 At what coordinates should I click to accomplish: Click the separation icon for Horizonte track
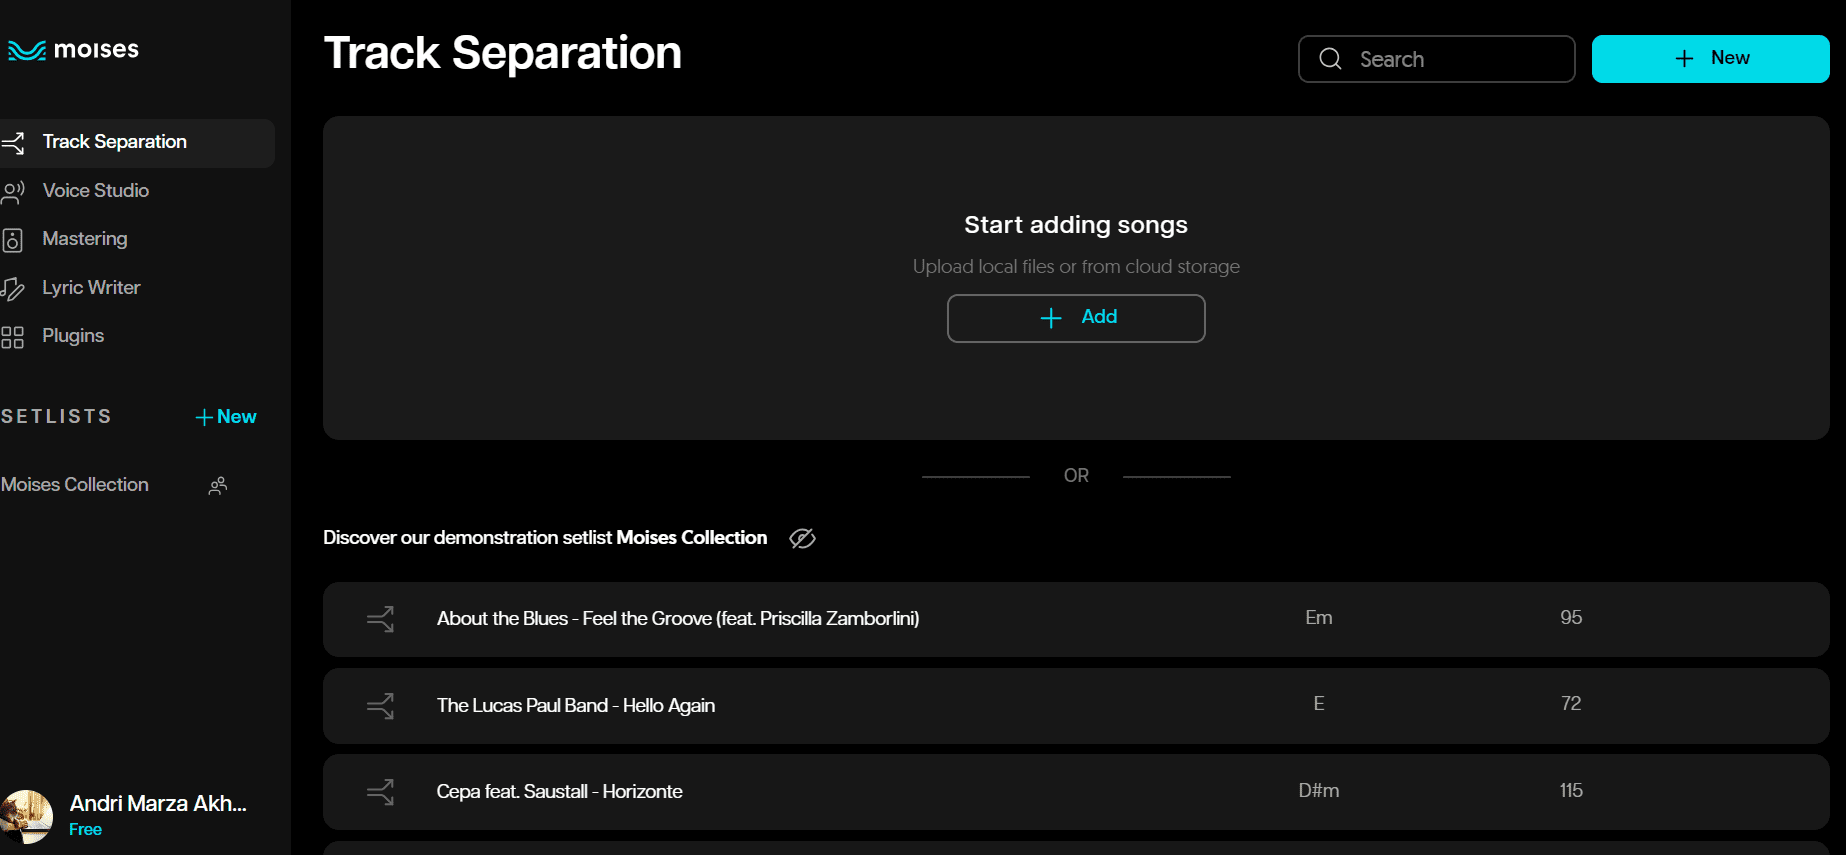tap(381, 792)
